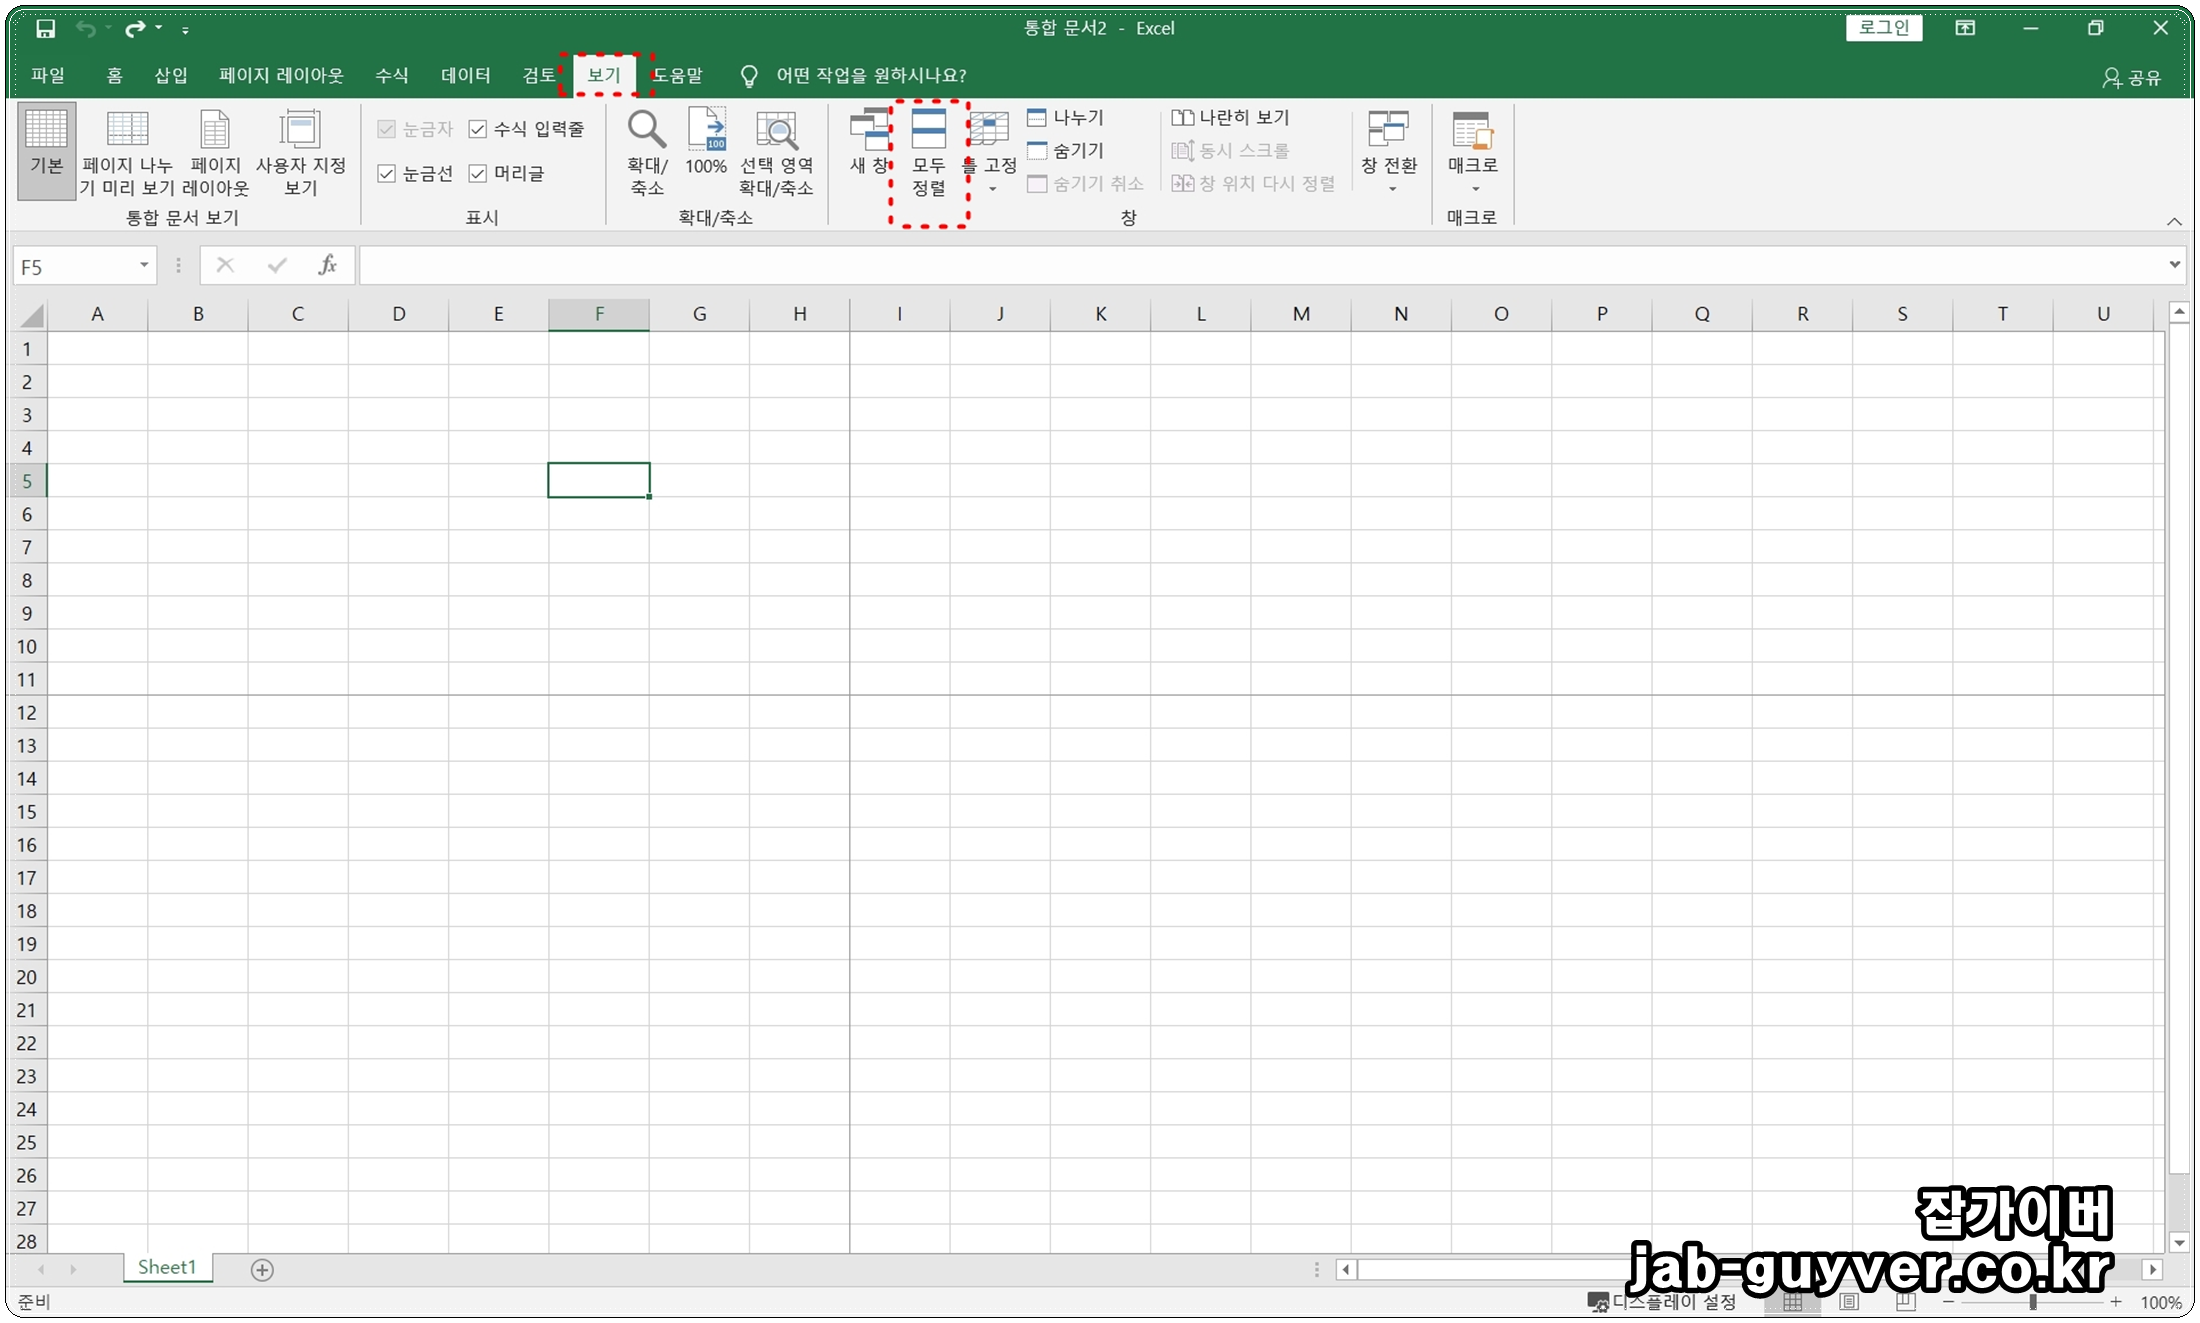Switch to the 데이터 ribbon tab
The height and width of the screenshot is (1323, 2200).
click(x=465, y=76)
